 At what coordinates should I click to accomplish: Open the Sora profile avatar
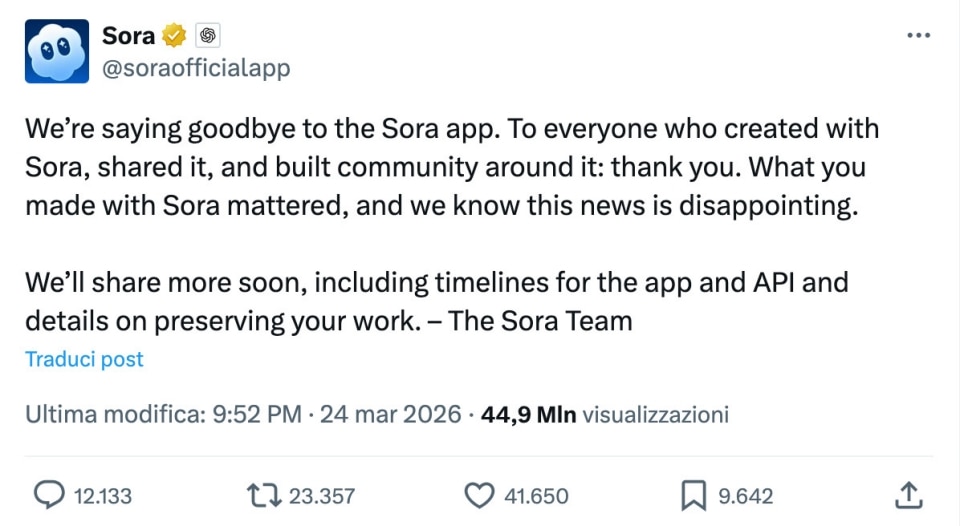(x=57, y=51)
